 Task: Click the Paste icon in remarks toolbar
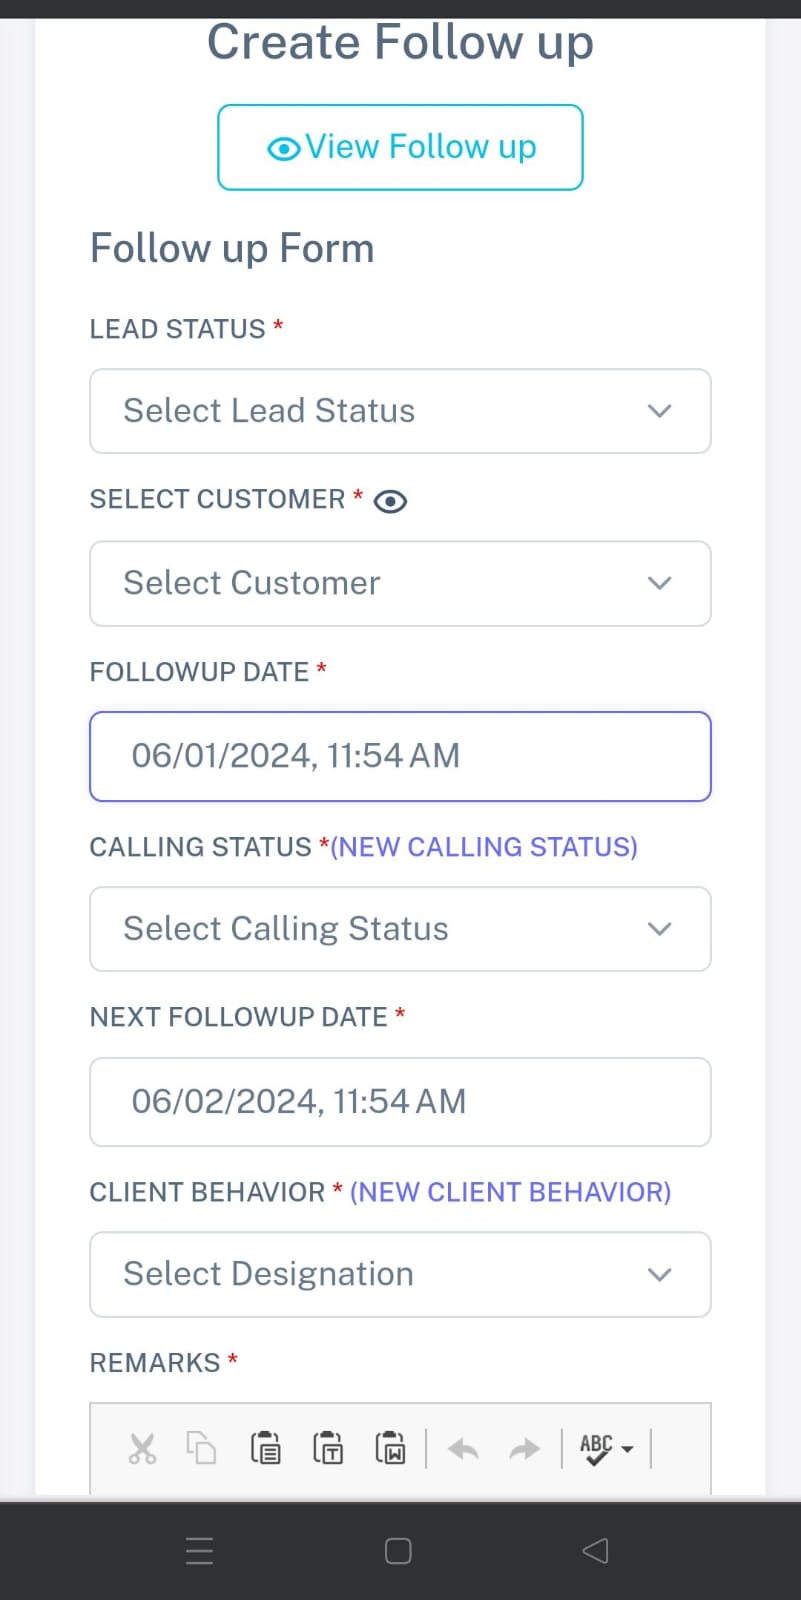tap(265, 1448)
